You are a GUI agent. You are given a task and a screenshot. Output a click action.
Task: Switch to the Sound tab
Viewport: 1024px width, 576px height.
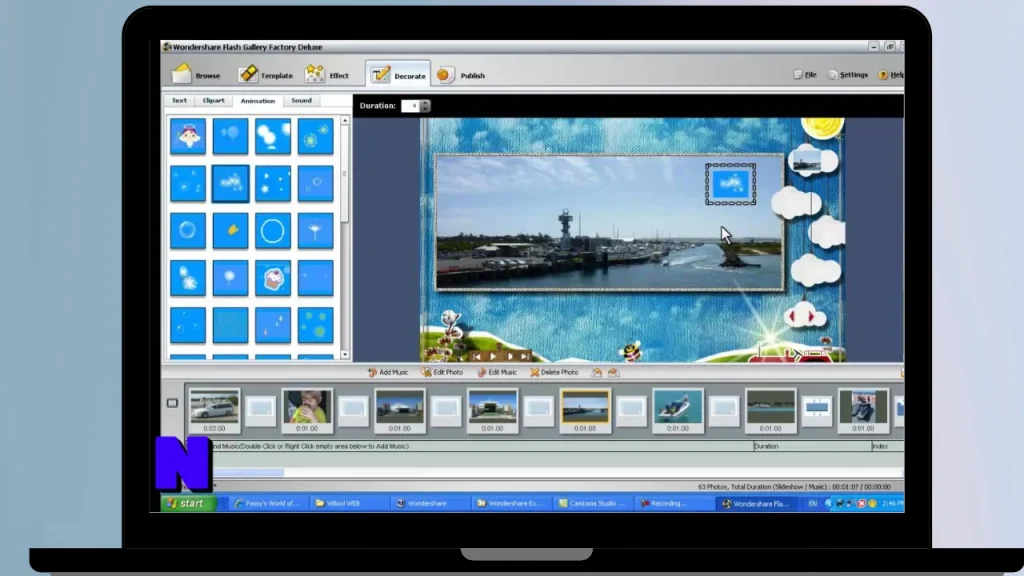[x=301, y=101]
